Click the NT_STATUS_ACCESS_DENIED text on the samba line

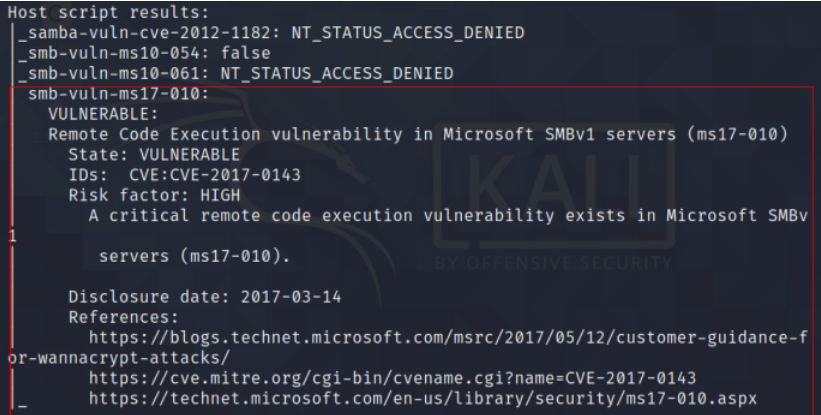(x=409, y=34)
